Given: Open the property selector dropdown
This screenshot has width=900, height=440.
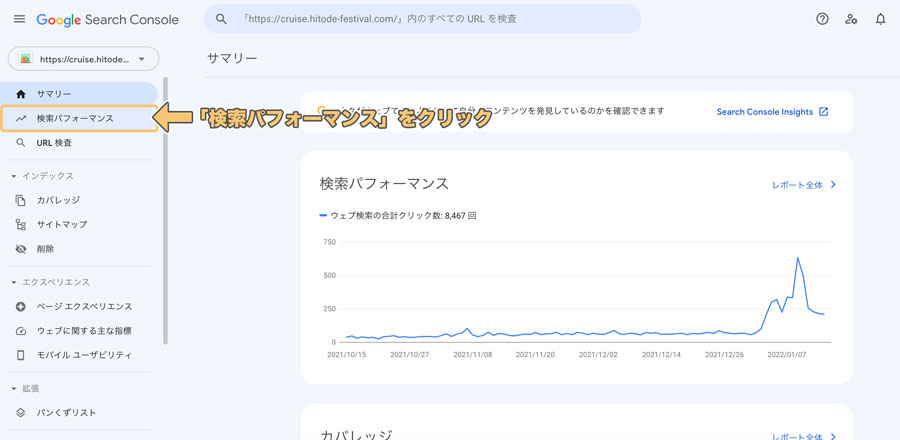Looking at the screenshot, I should [84, 59].
